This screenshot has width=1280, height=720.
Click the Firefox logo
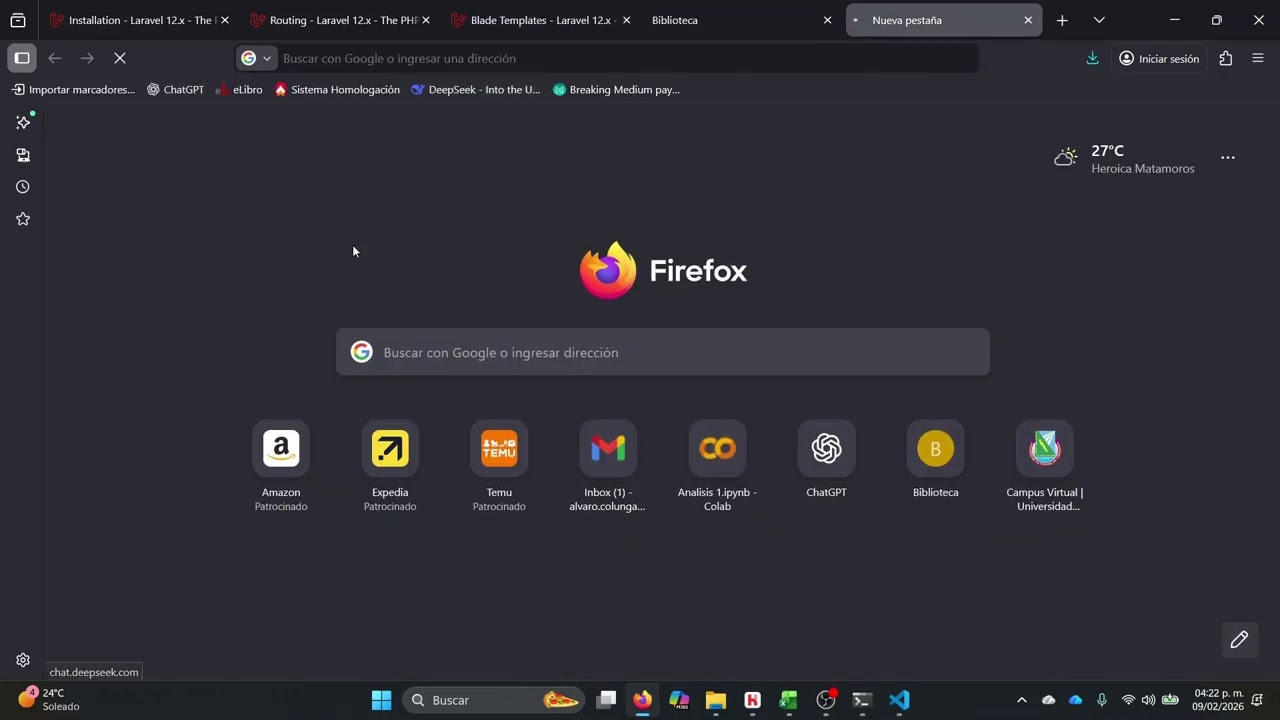(663, 271)
